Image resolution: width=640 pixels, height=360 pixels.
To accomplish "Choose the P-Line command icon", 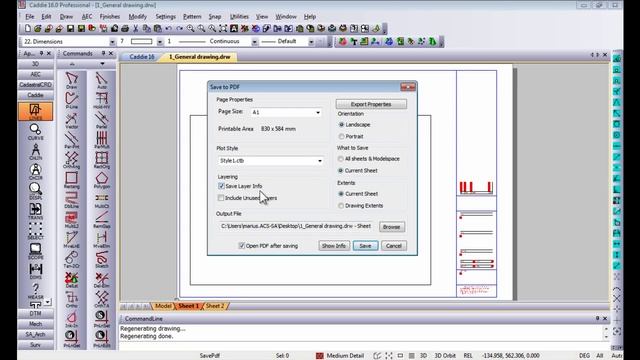I will (x=71, y=100).
